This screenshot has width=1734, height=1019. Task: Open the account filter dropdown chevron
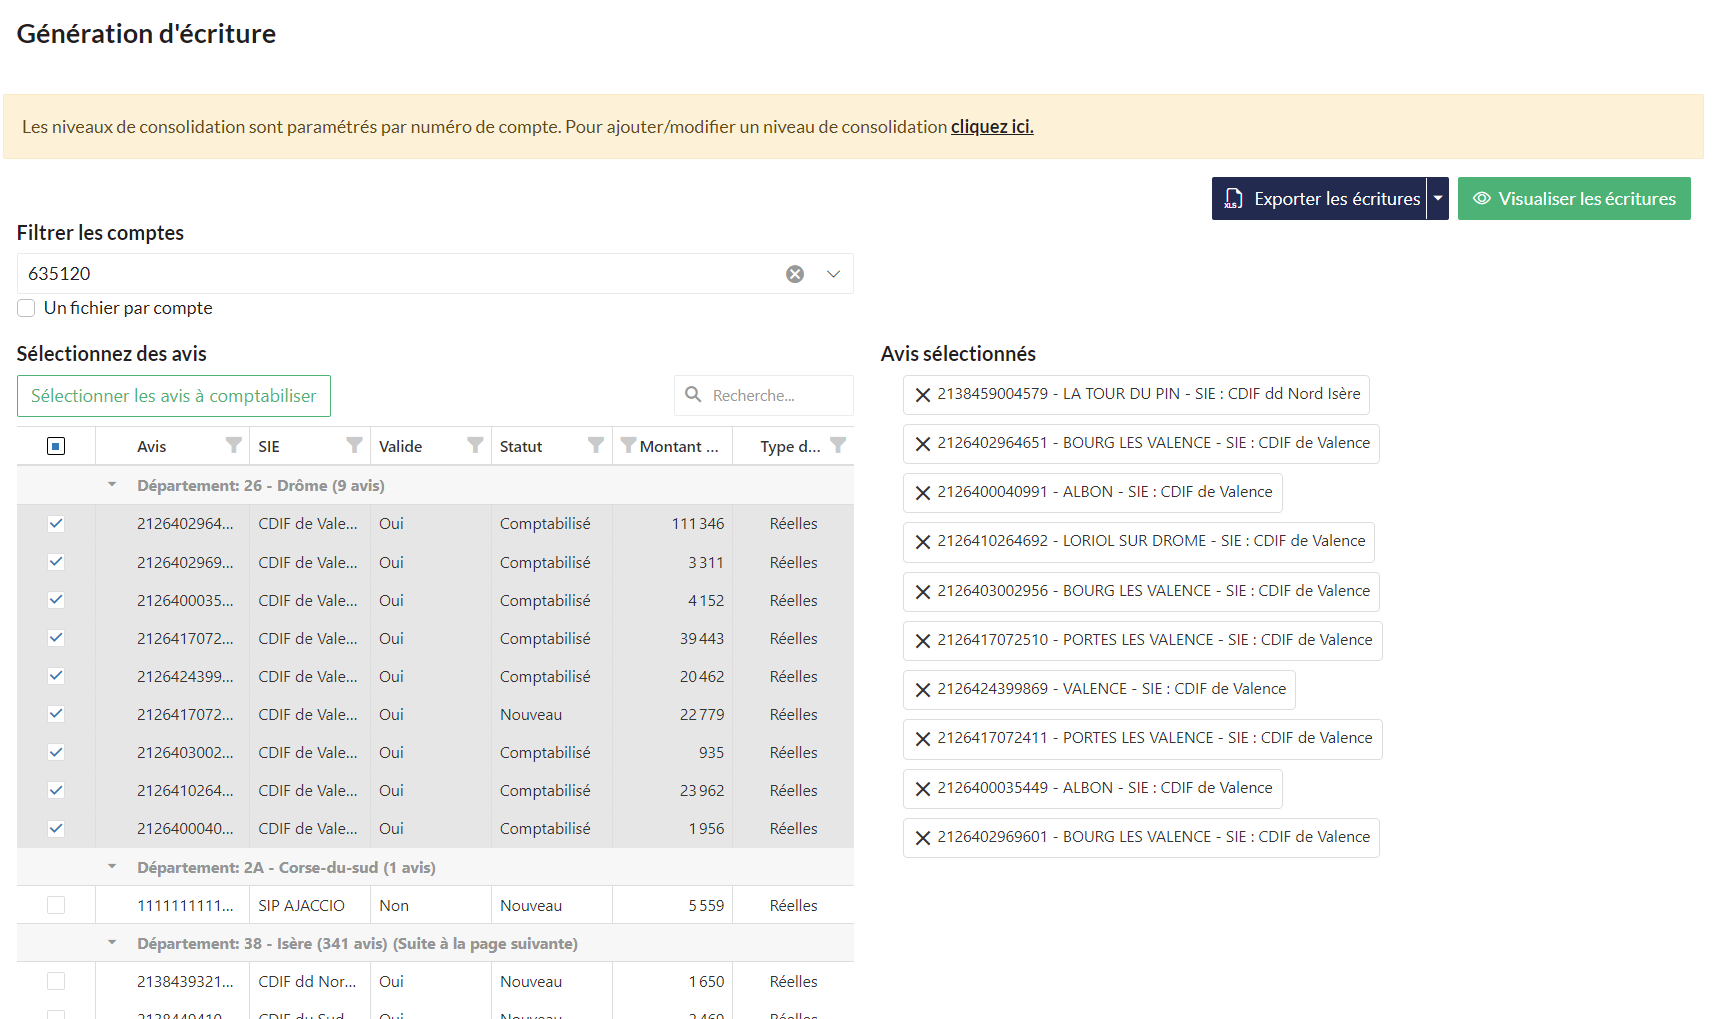(833, 274)
